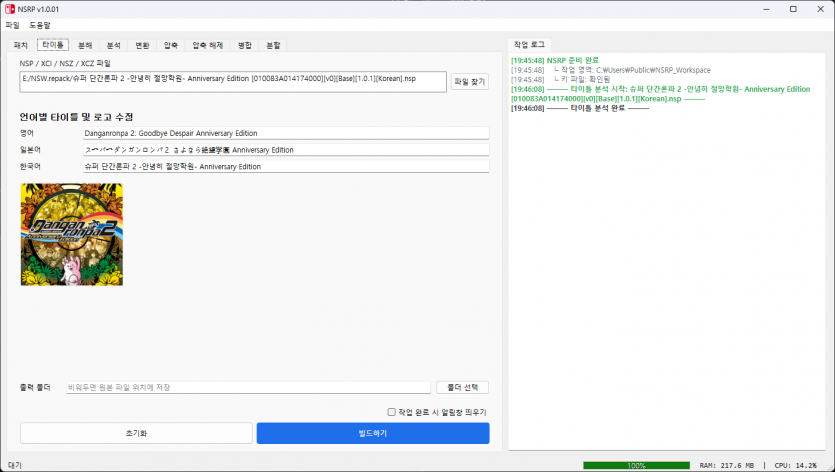Maximize the NSRP window

coord(793,9)
